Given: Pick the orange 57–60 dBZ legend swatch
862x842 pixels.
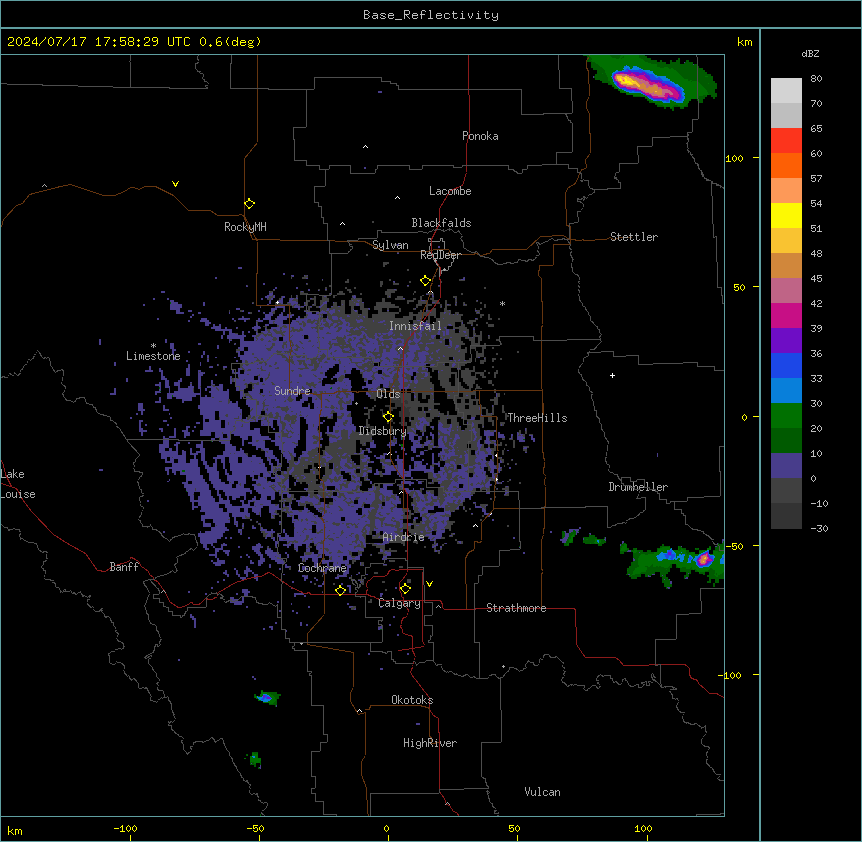Looking at the screenshot, I should pos(786,165).
